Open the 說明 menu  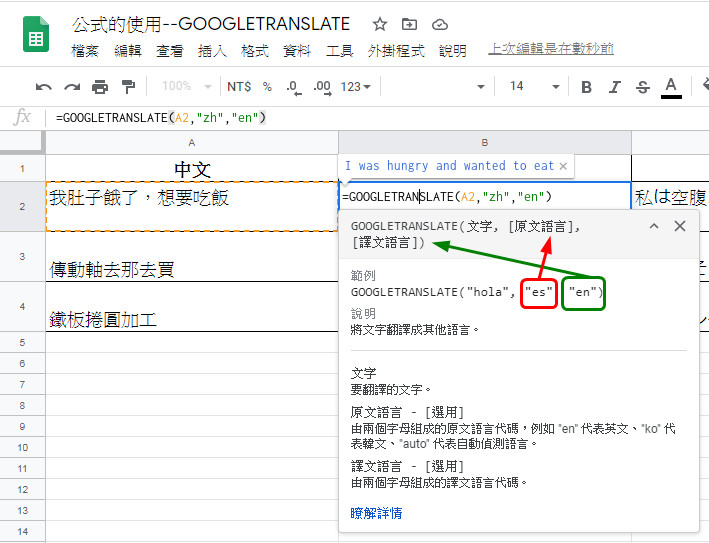coord(453,51)
